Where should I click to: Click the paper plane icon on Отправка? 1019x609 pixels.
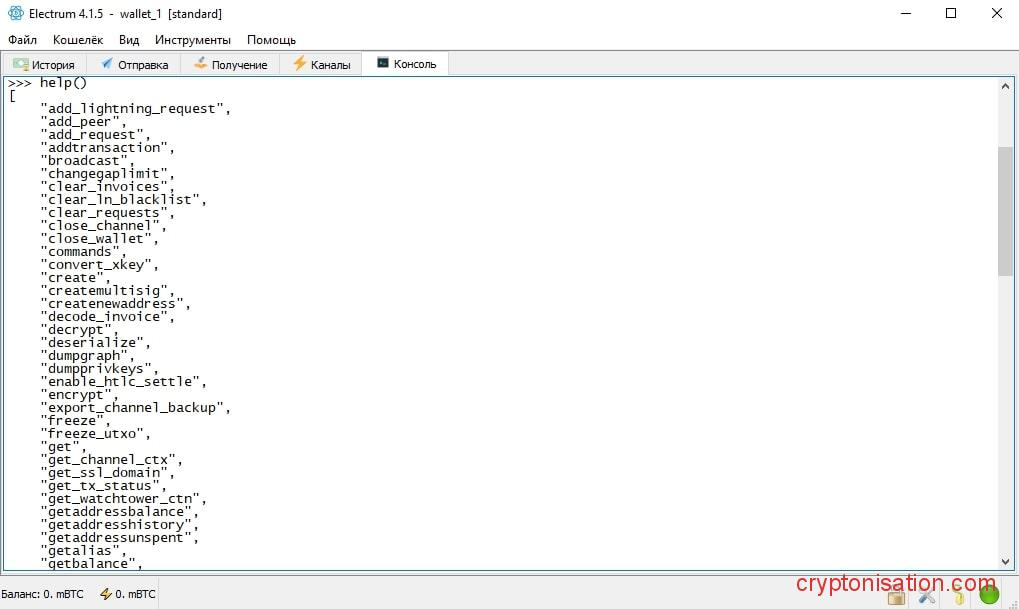pyautogui.click(x=107, y=64)
